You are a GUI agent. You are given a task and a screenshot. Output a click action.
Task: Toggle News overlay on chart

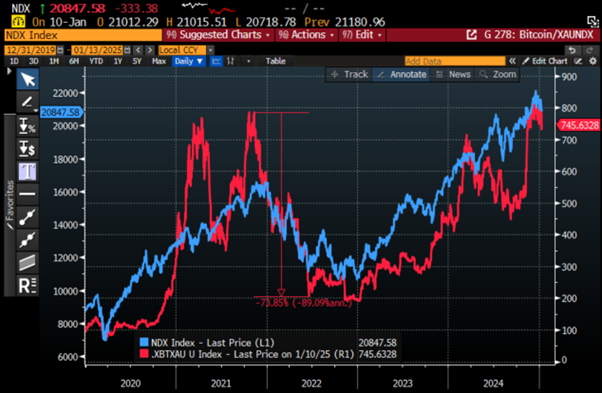point(453,74)
